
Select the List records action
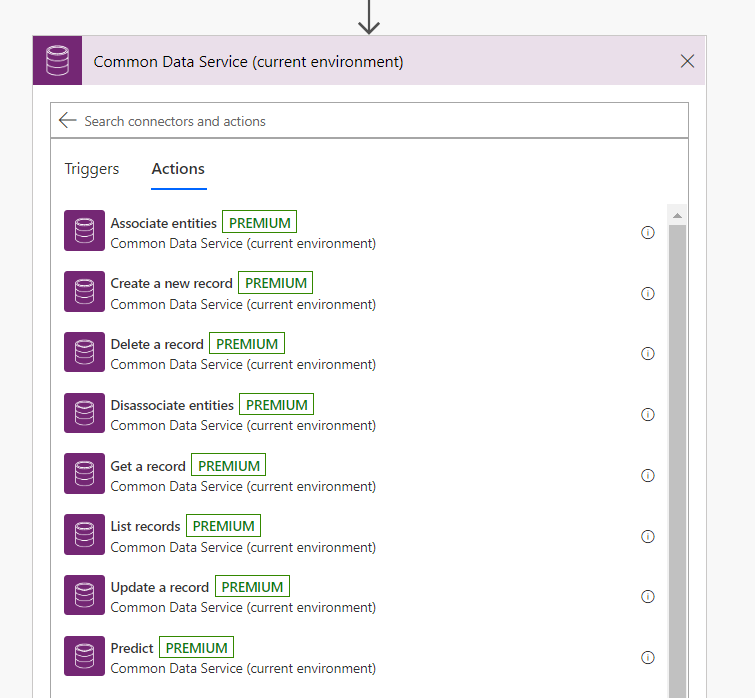pyautogui.click(x=145, y=527)
